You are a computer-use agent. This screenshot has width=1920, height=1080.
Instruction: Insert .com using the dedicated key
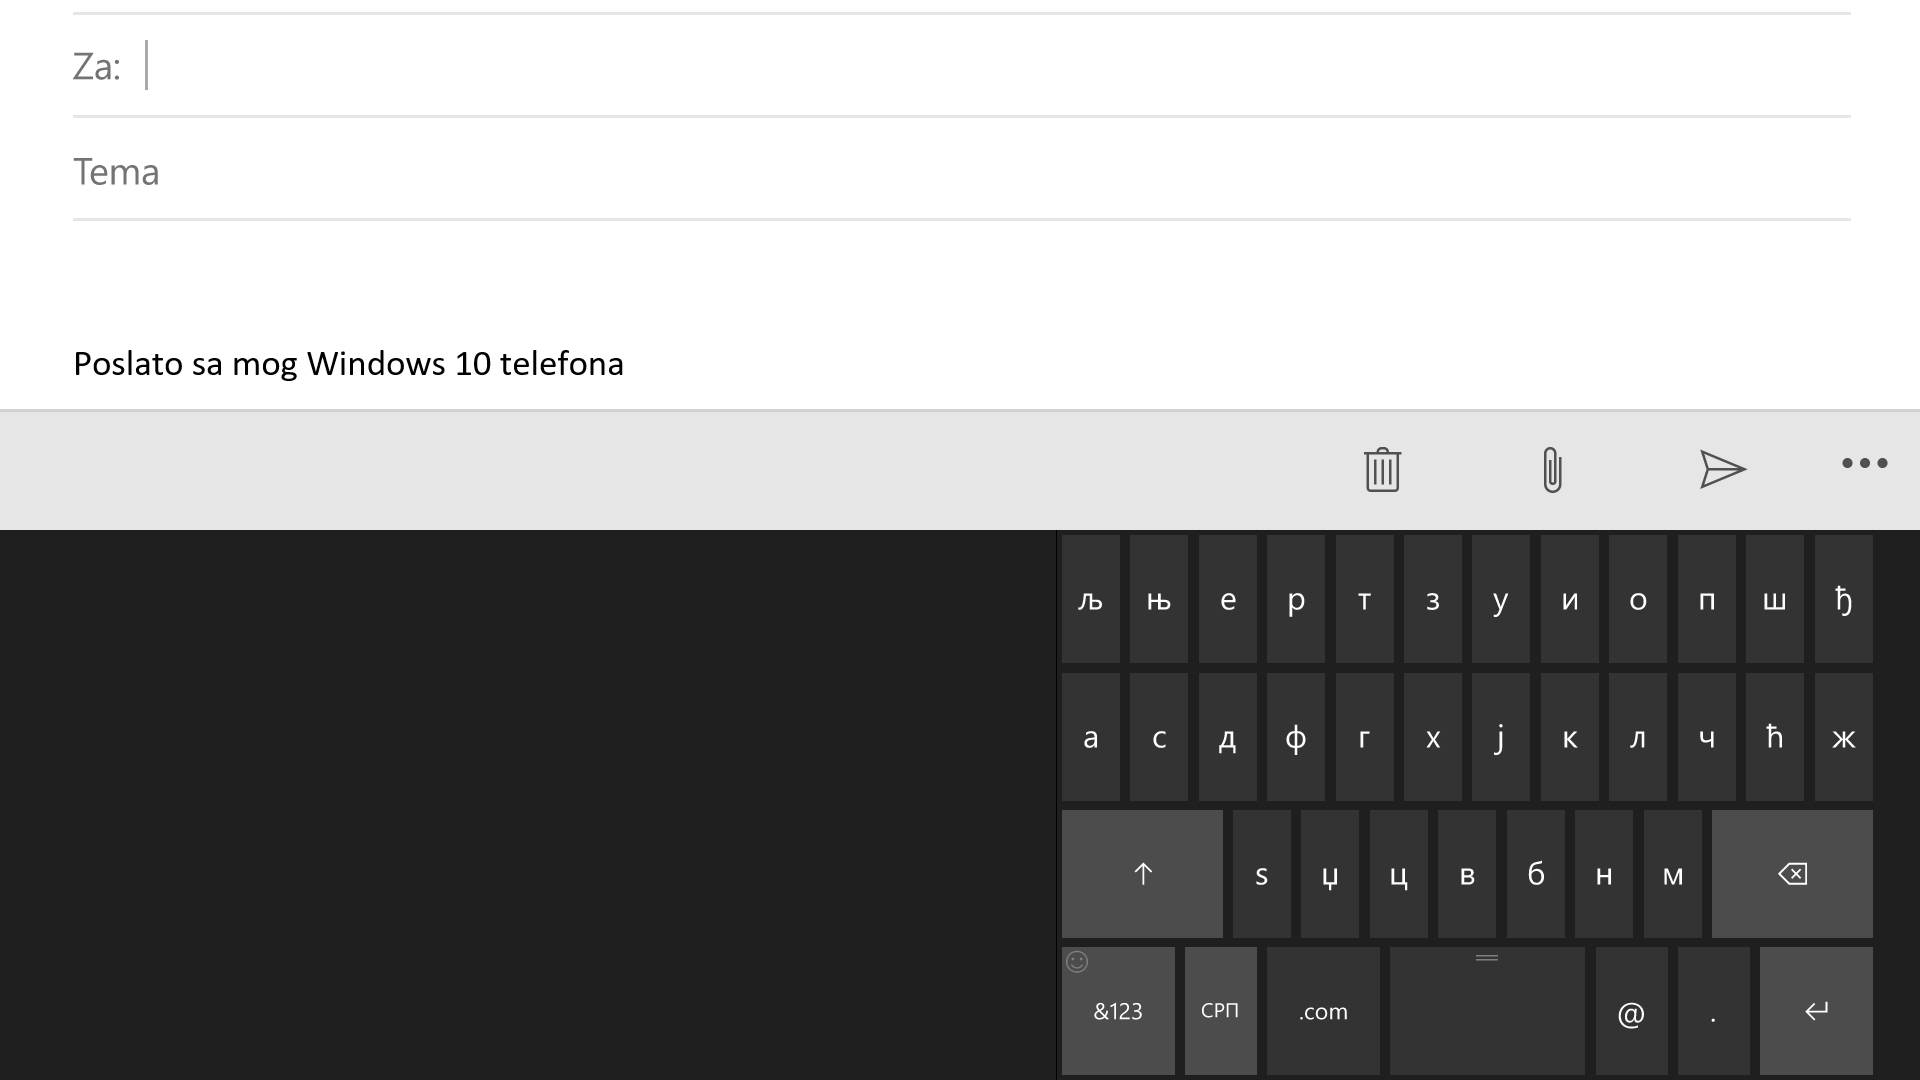tap(1322, 1011)
